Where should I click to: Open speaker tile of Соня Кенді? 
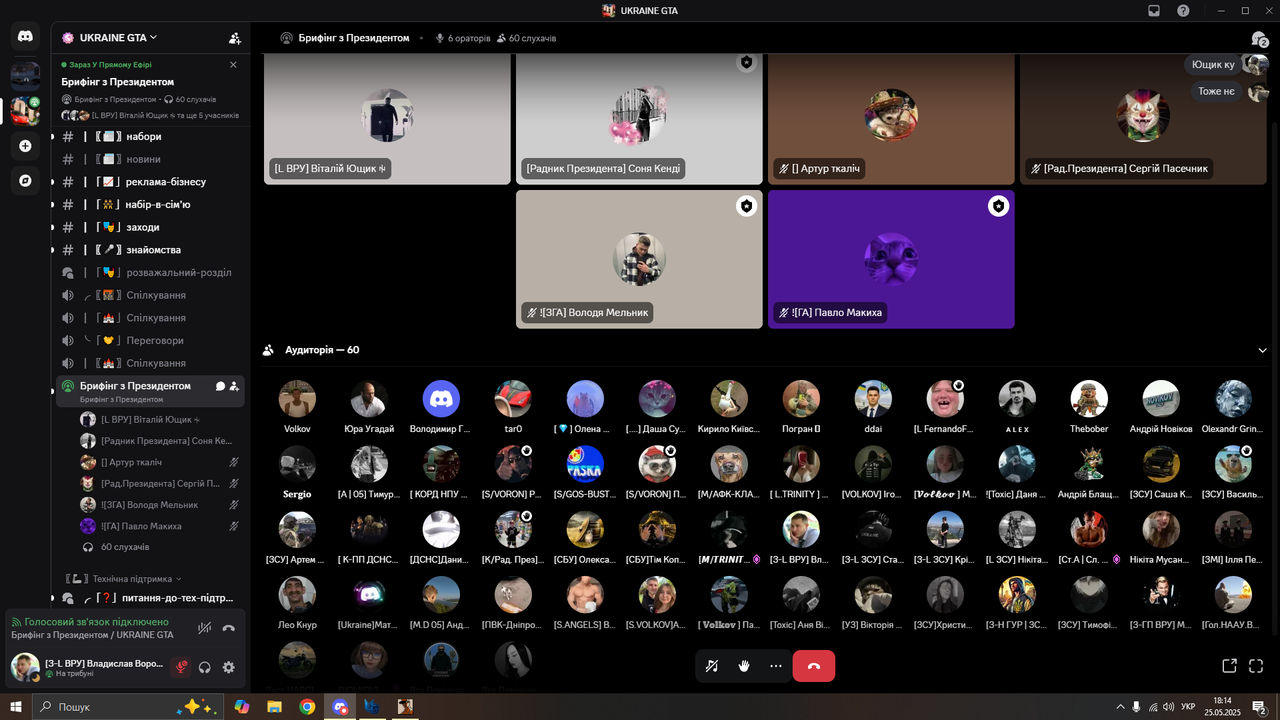tap(639, 119)
